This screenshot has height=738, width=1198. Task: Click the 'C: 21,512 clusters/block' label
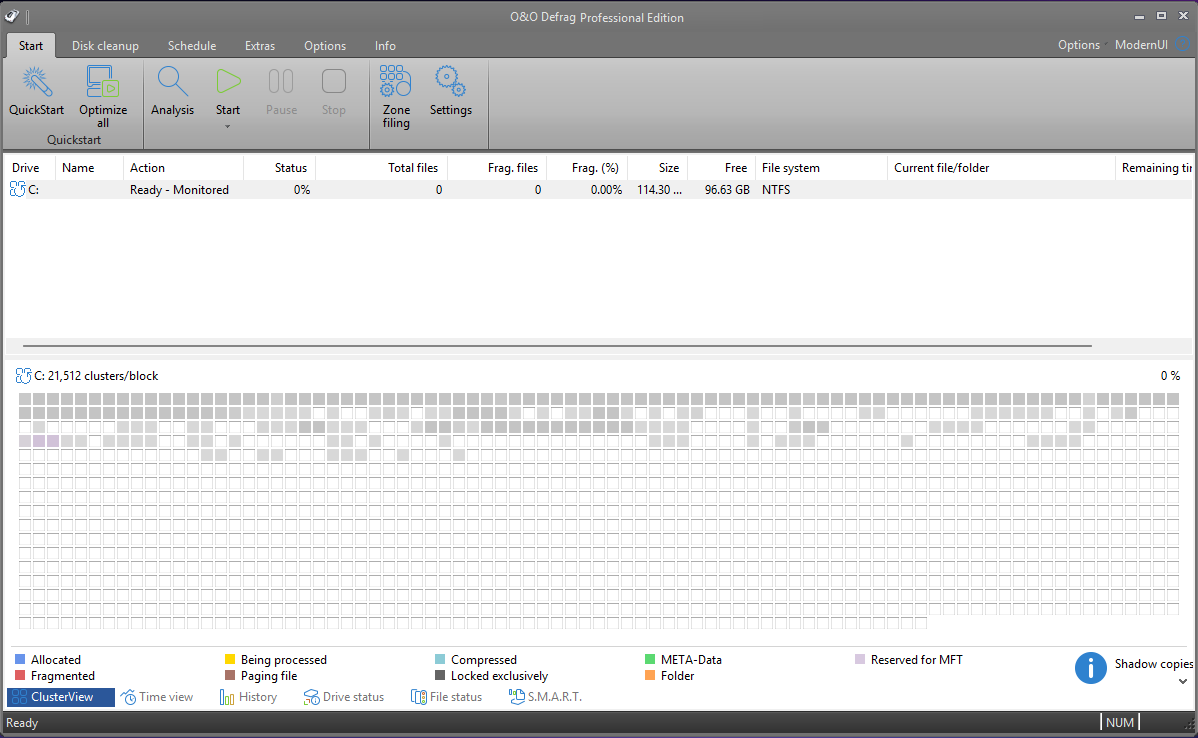point(96,376)
